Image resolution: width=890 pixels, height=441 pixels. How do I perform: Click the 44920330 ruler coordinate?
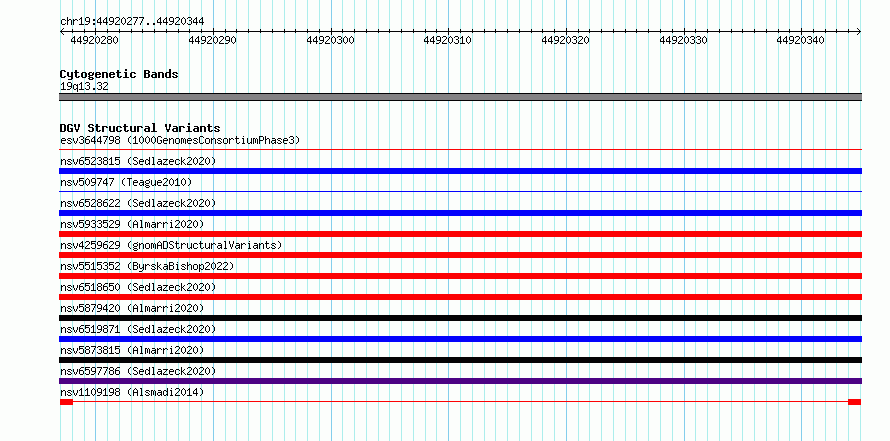(683, 40)
